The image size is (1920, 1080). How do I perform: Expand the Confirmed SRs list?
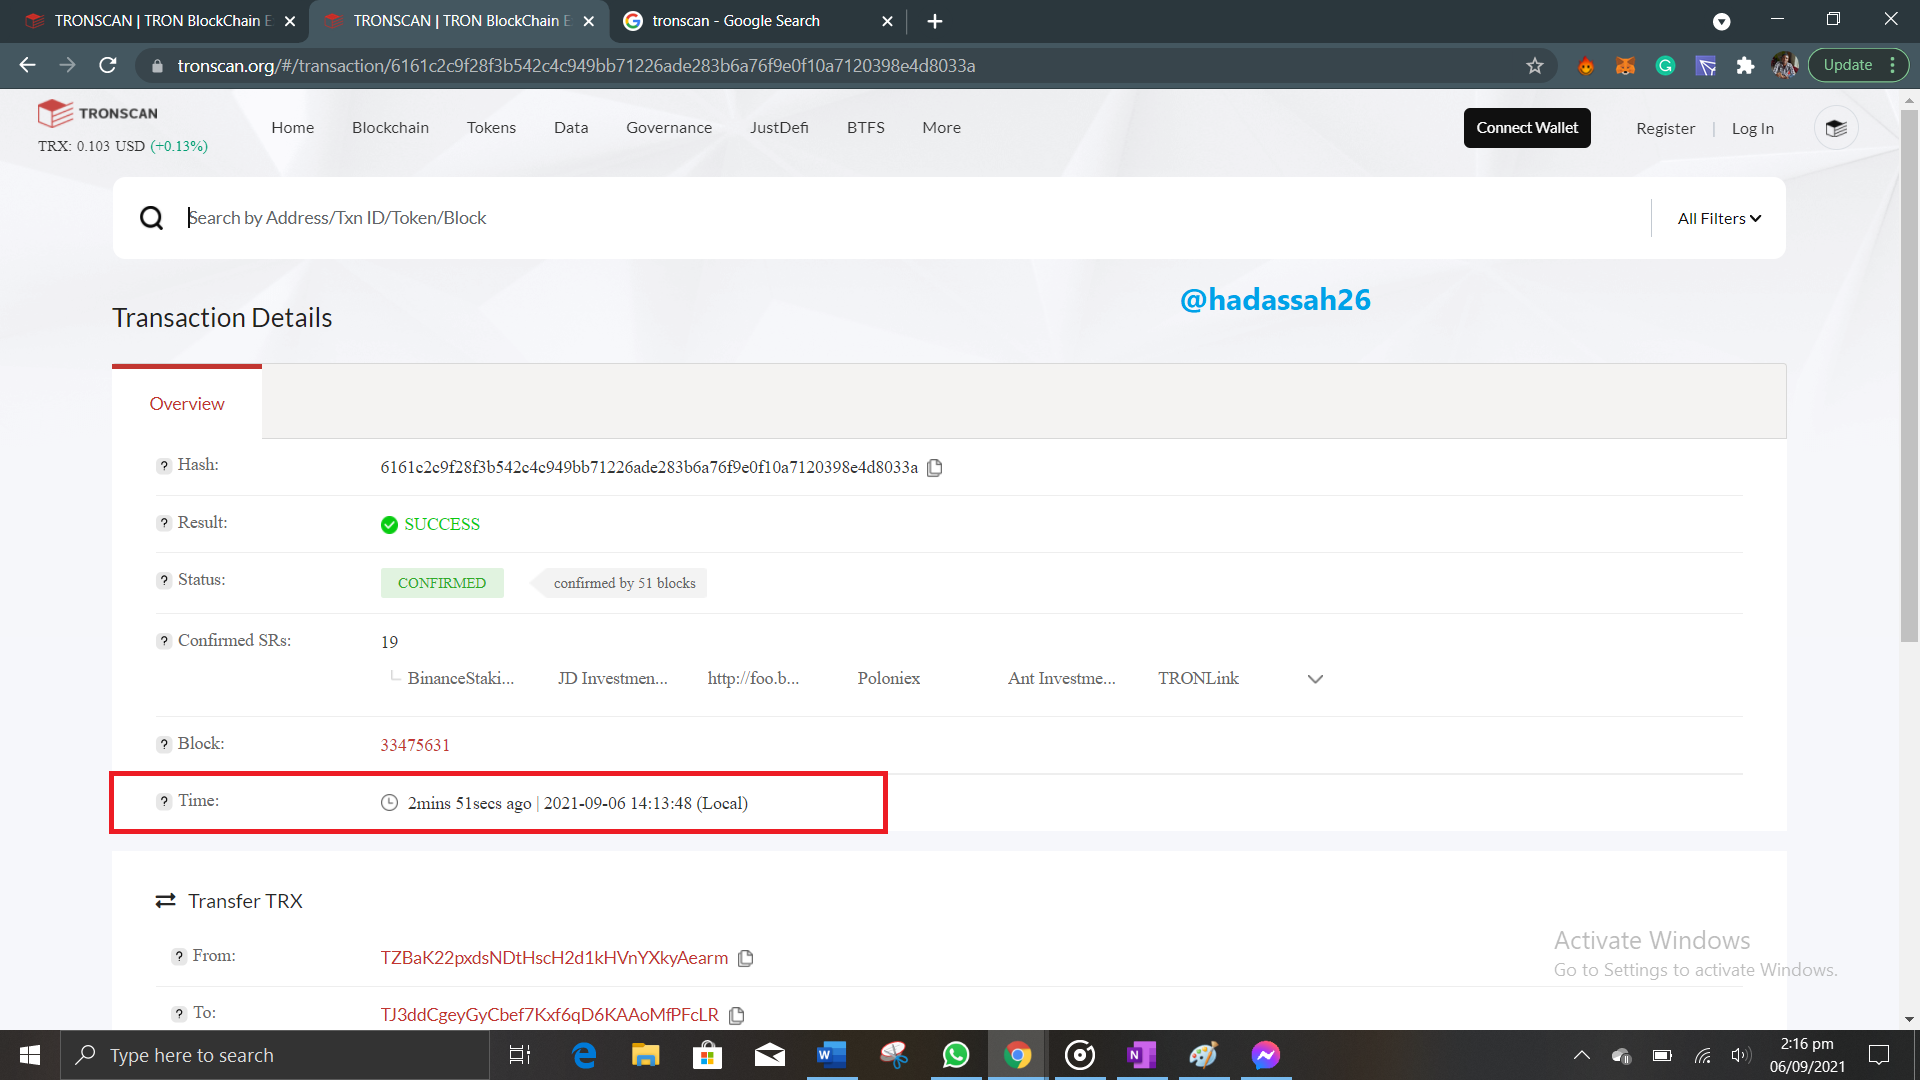point(1315,679)
